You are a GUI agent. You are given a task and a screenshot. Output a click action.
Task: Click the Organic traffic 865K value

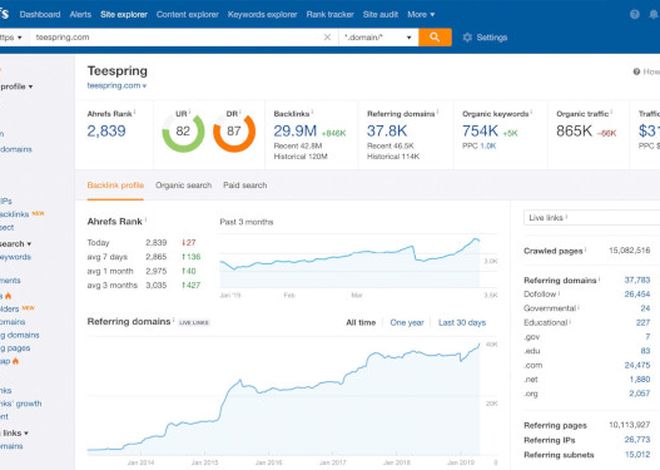point(574,131)
